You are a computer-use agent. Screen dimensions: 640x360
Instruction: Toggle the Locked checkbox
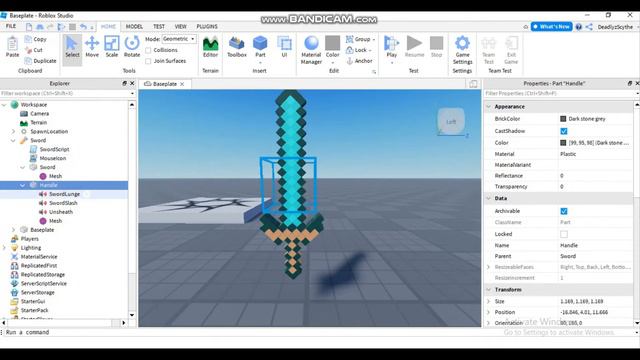point(564,234)
